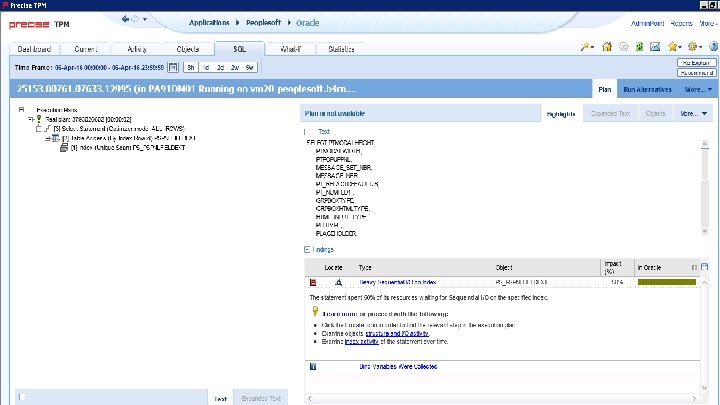
Task: Click the Applications breadcrumb
Action: tap(209, 22)
